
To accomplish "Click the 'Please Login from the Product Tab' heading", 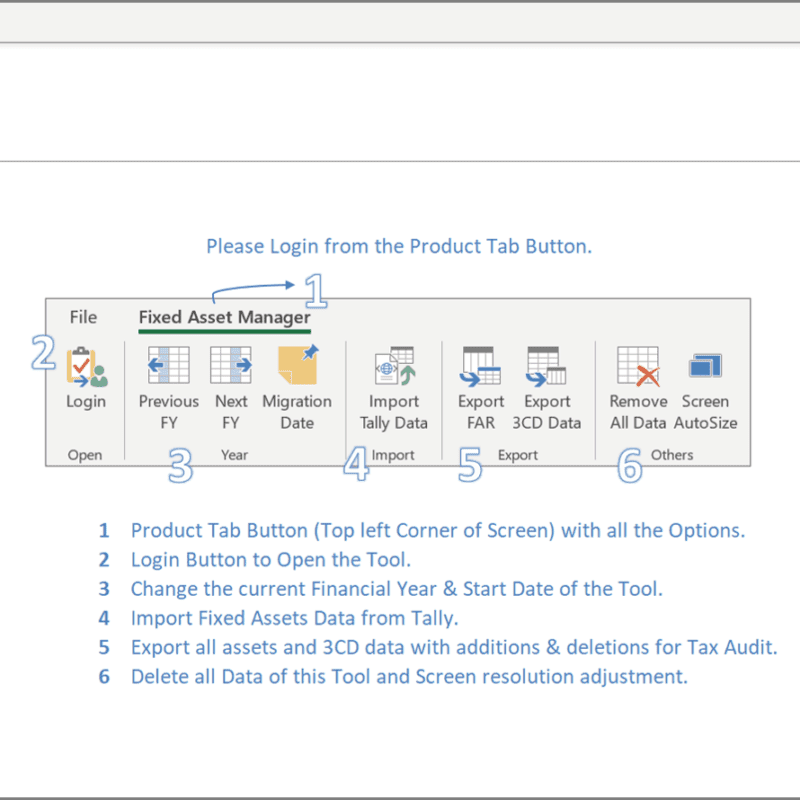I will coord(398,246).
